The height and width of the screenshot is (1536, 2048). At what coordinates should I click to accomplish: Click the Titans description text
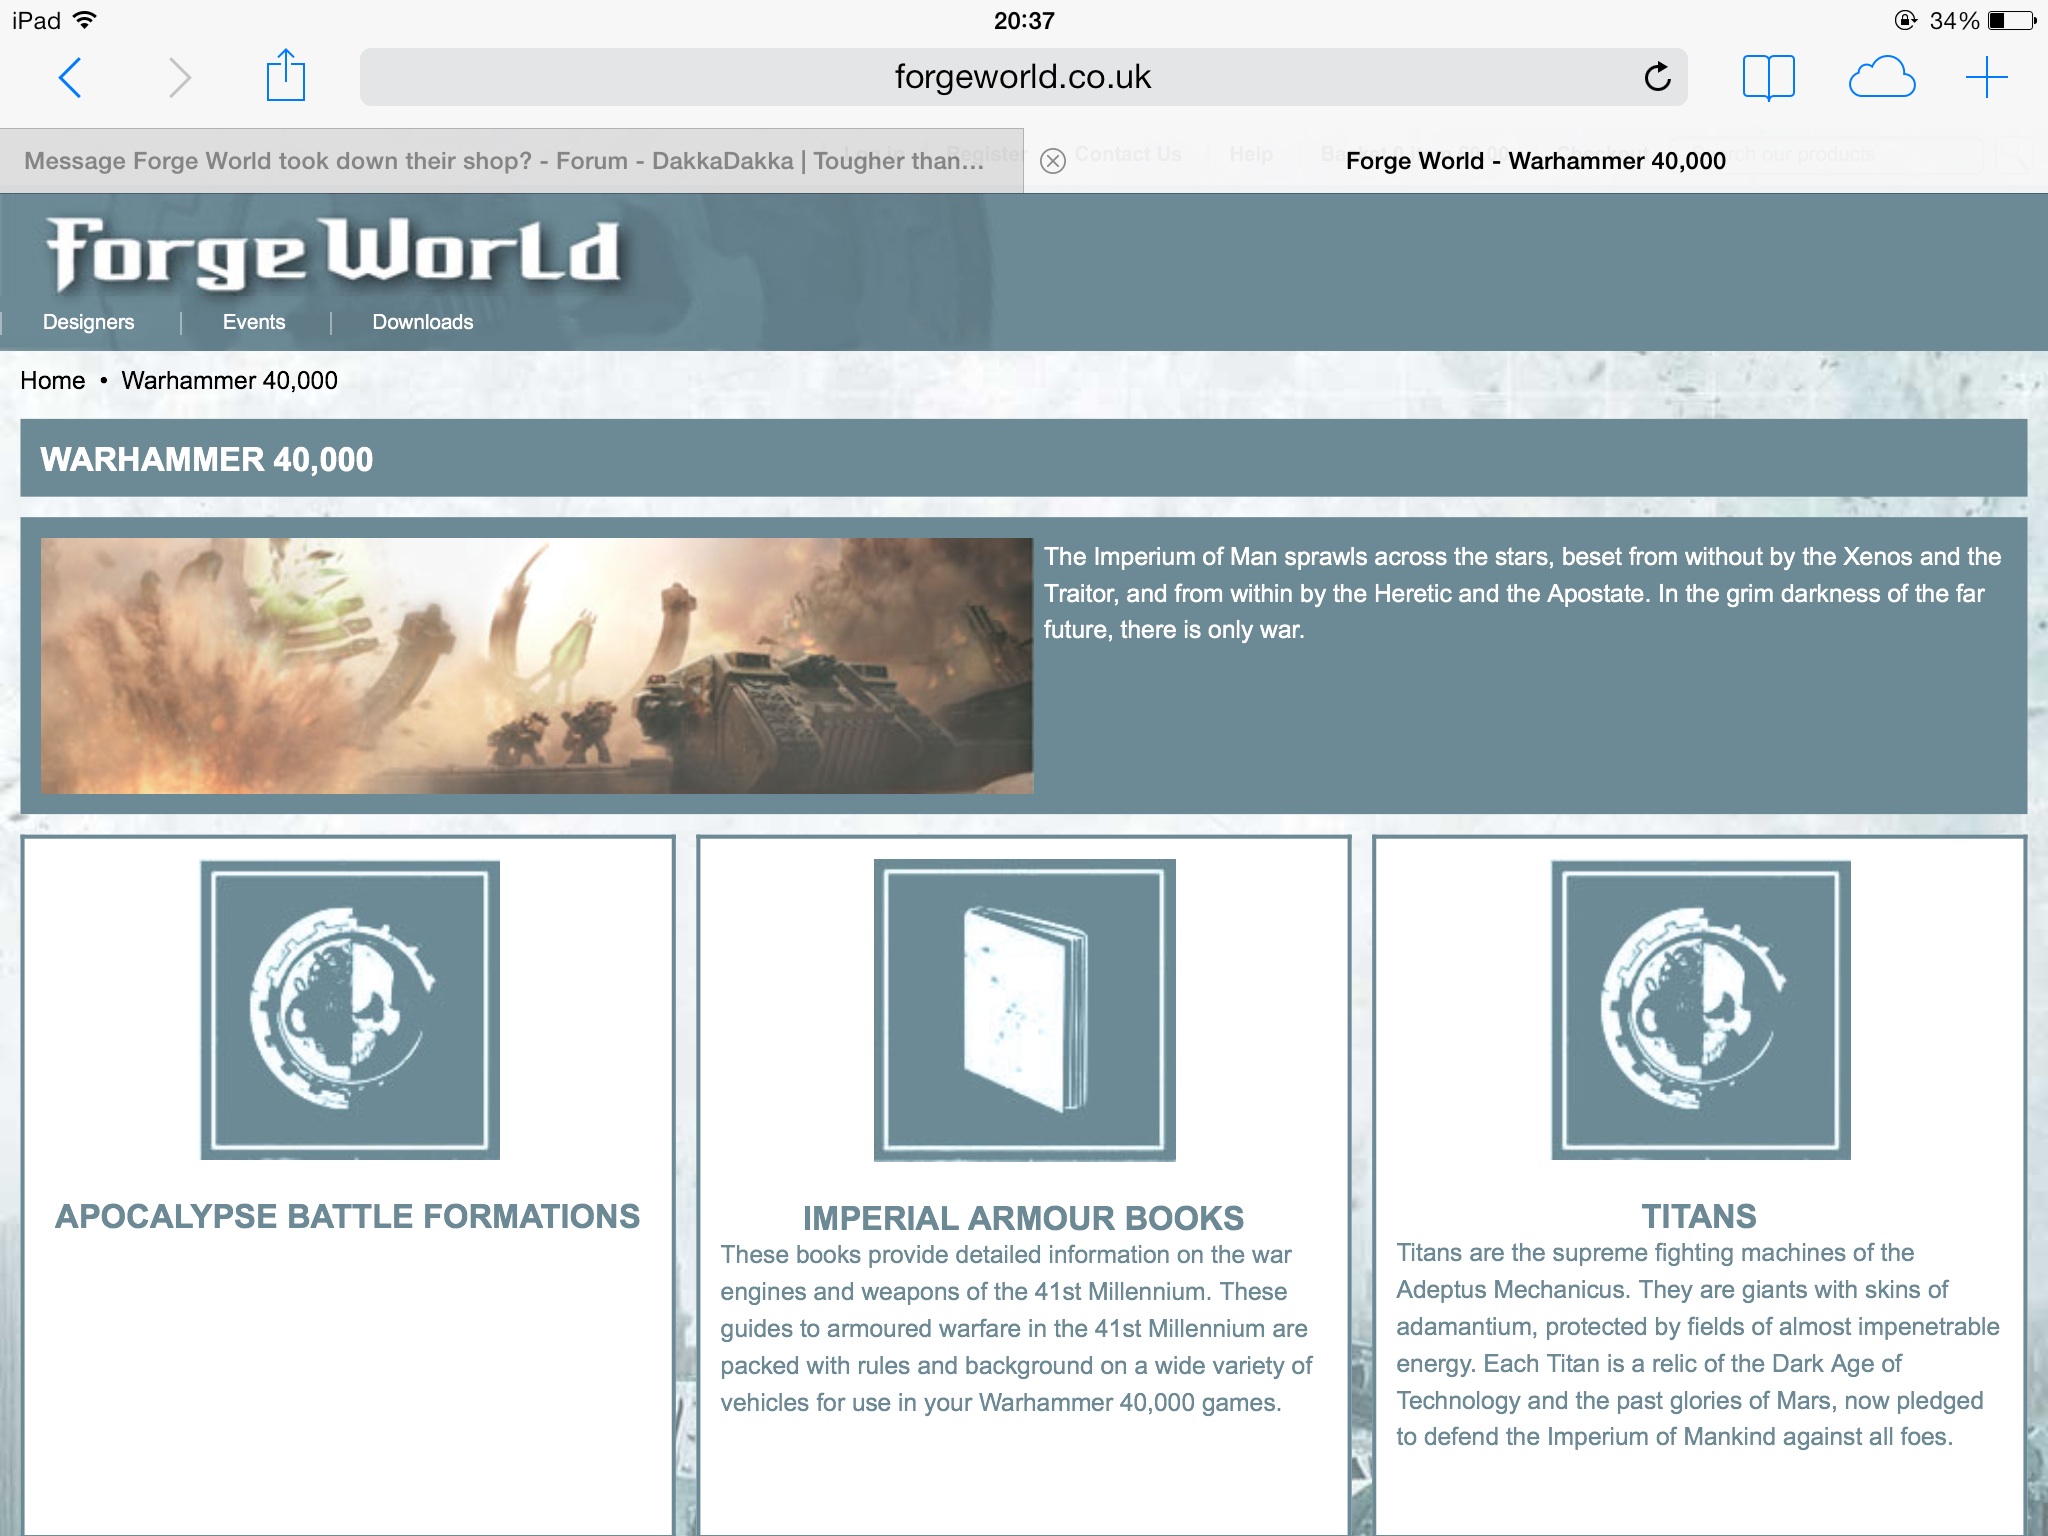click(1697, 1345)
